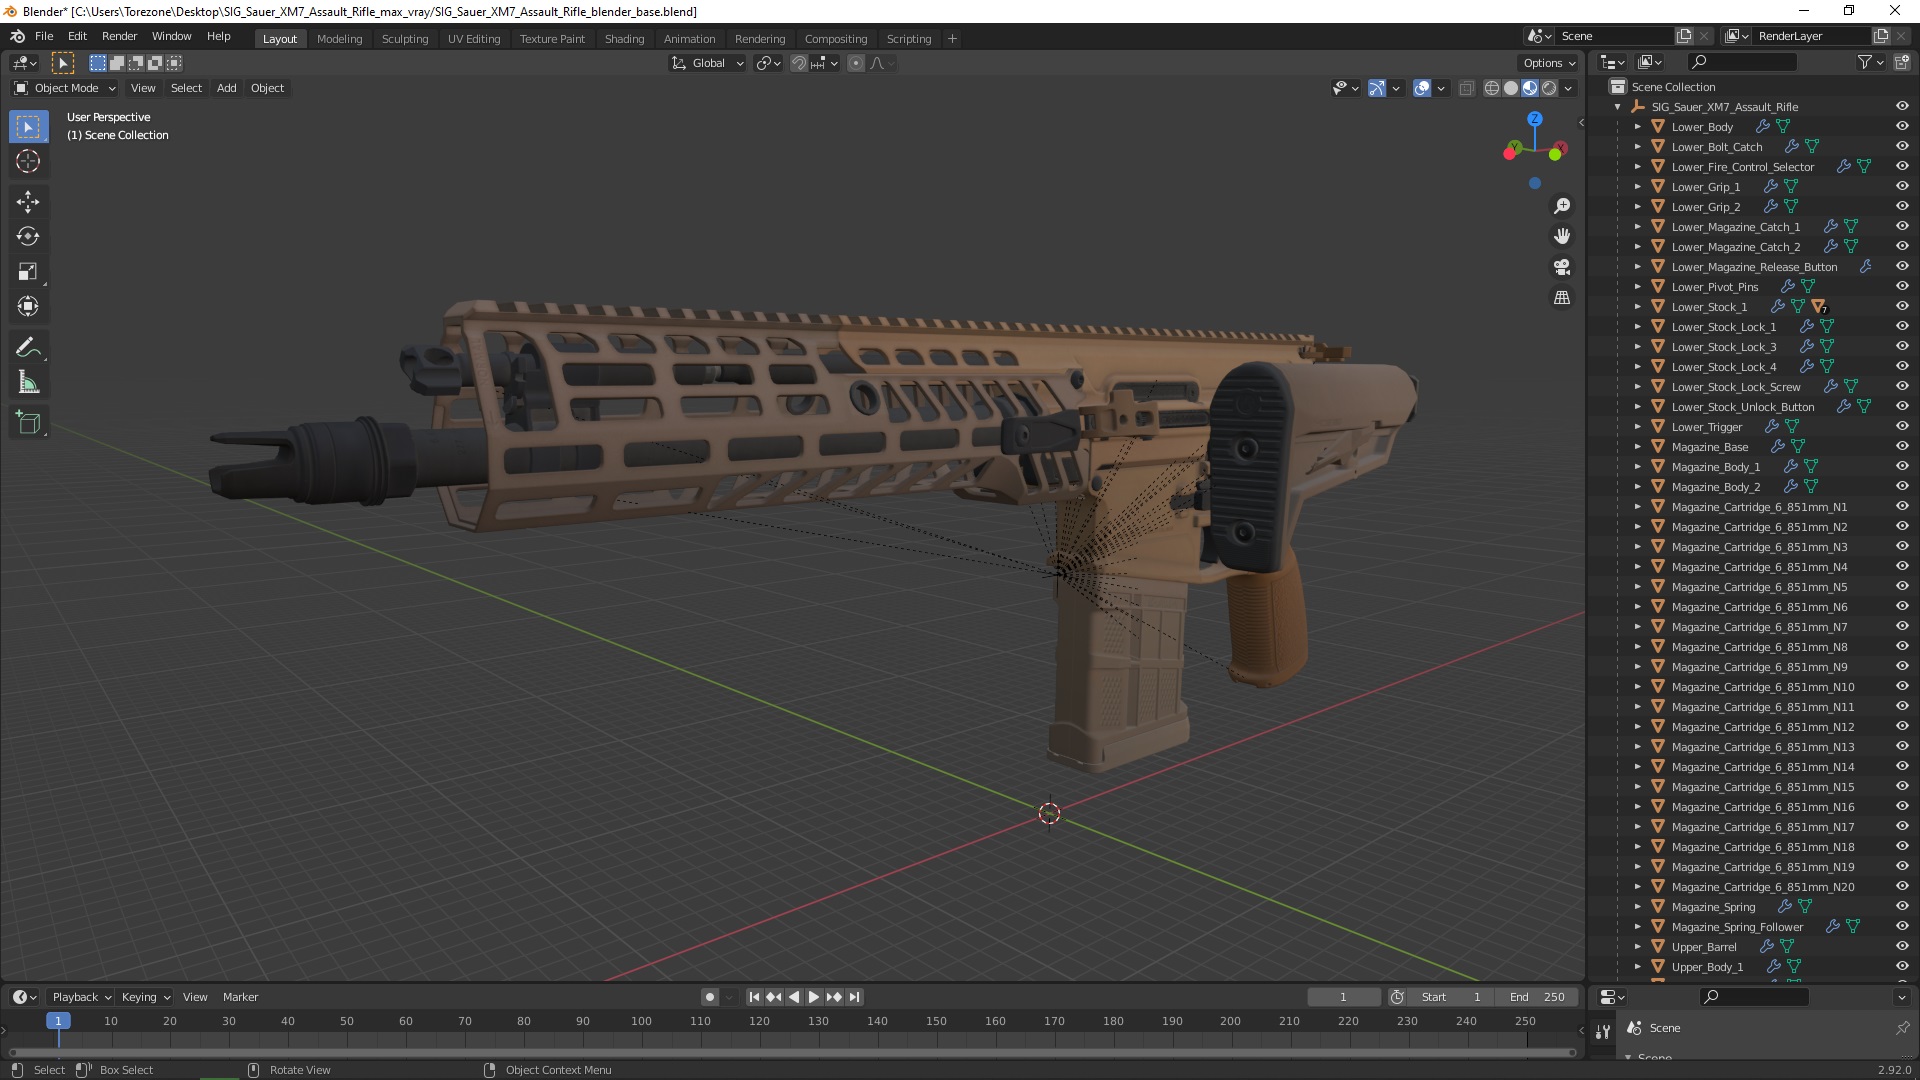Open viewport View menu
The width and height of the screenshot is (1920, 1080).
coord(143,88)
